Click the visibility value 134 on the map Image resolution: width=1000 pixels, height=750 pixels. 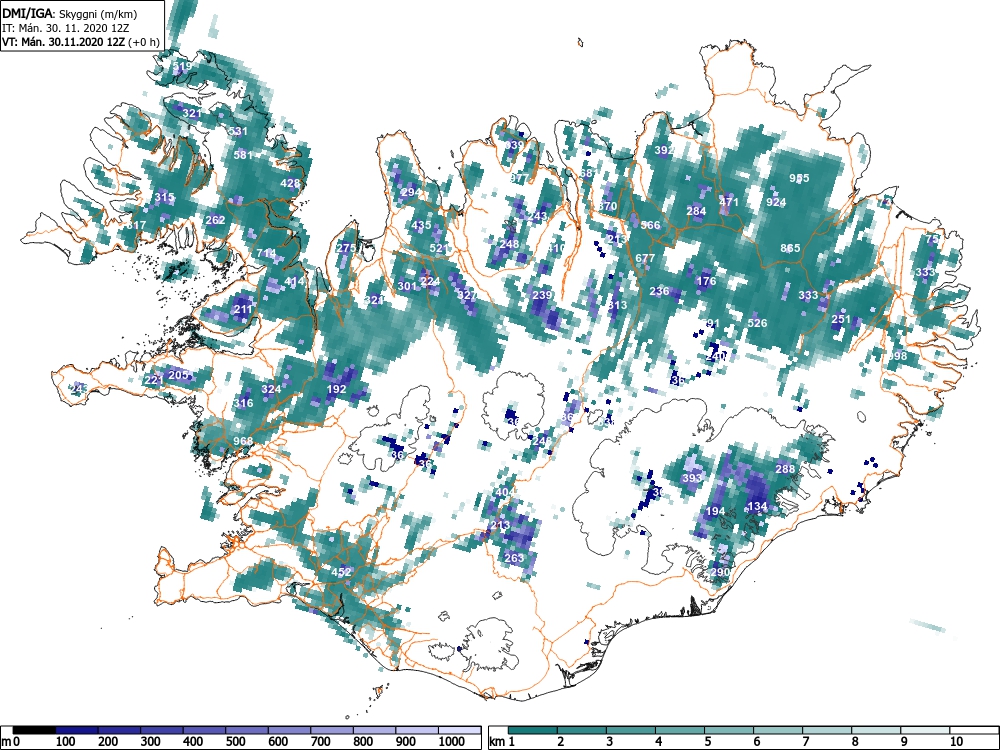(757, 506)
